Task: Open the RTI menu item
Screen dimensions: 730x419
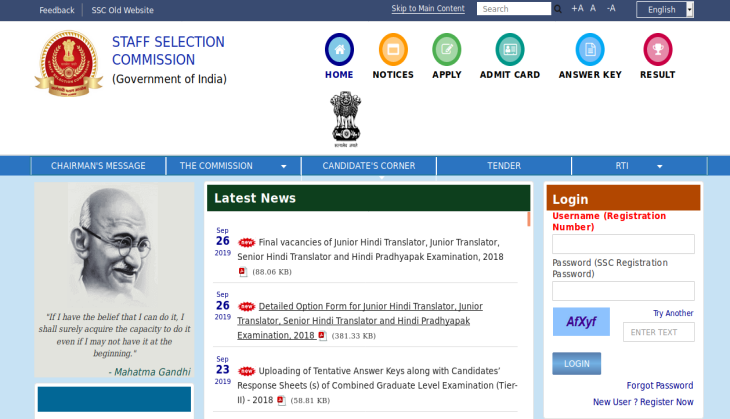Action: coord(622,166)
